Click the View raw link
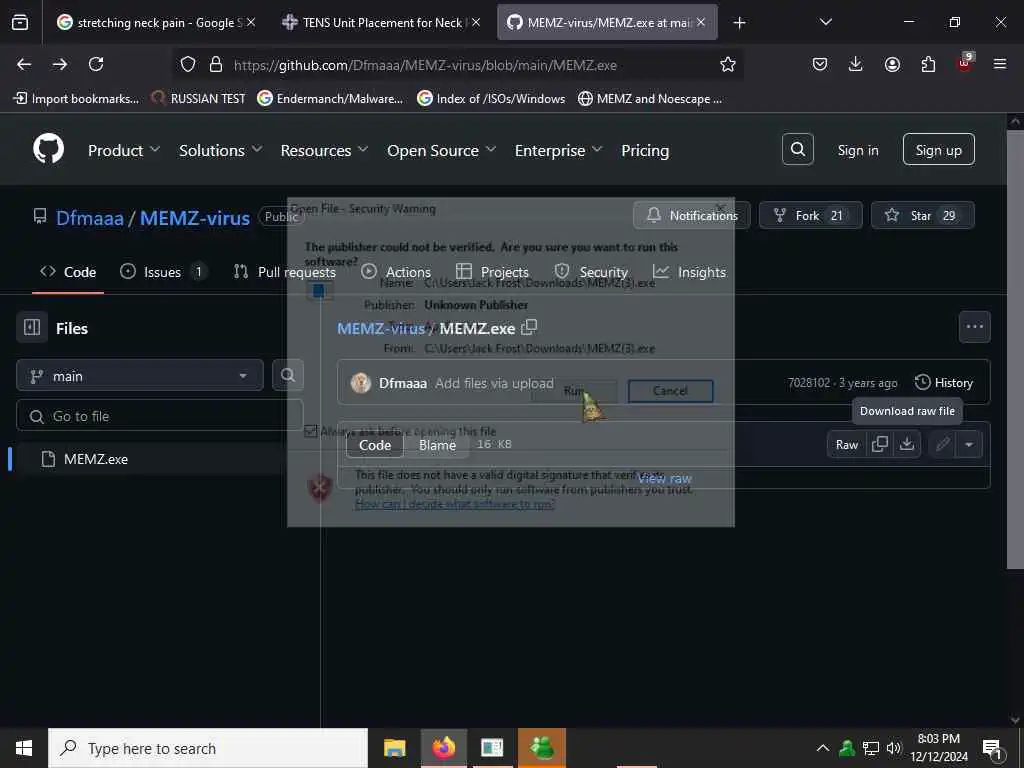 [664, 478]
